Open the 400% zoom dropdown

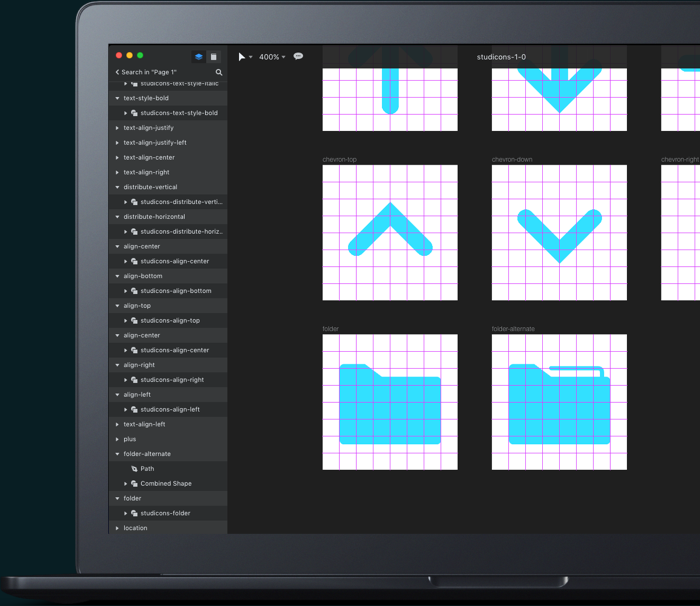tap(272, 57)
